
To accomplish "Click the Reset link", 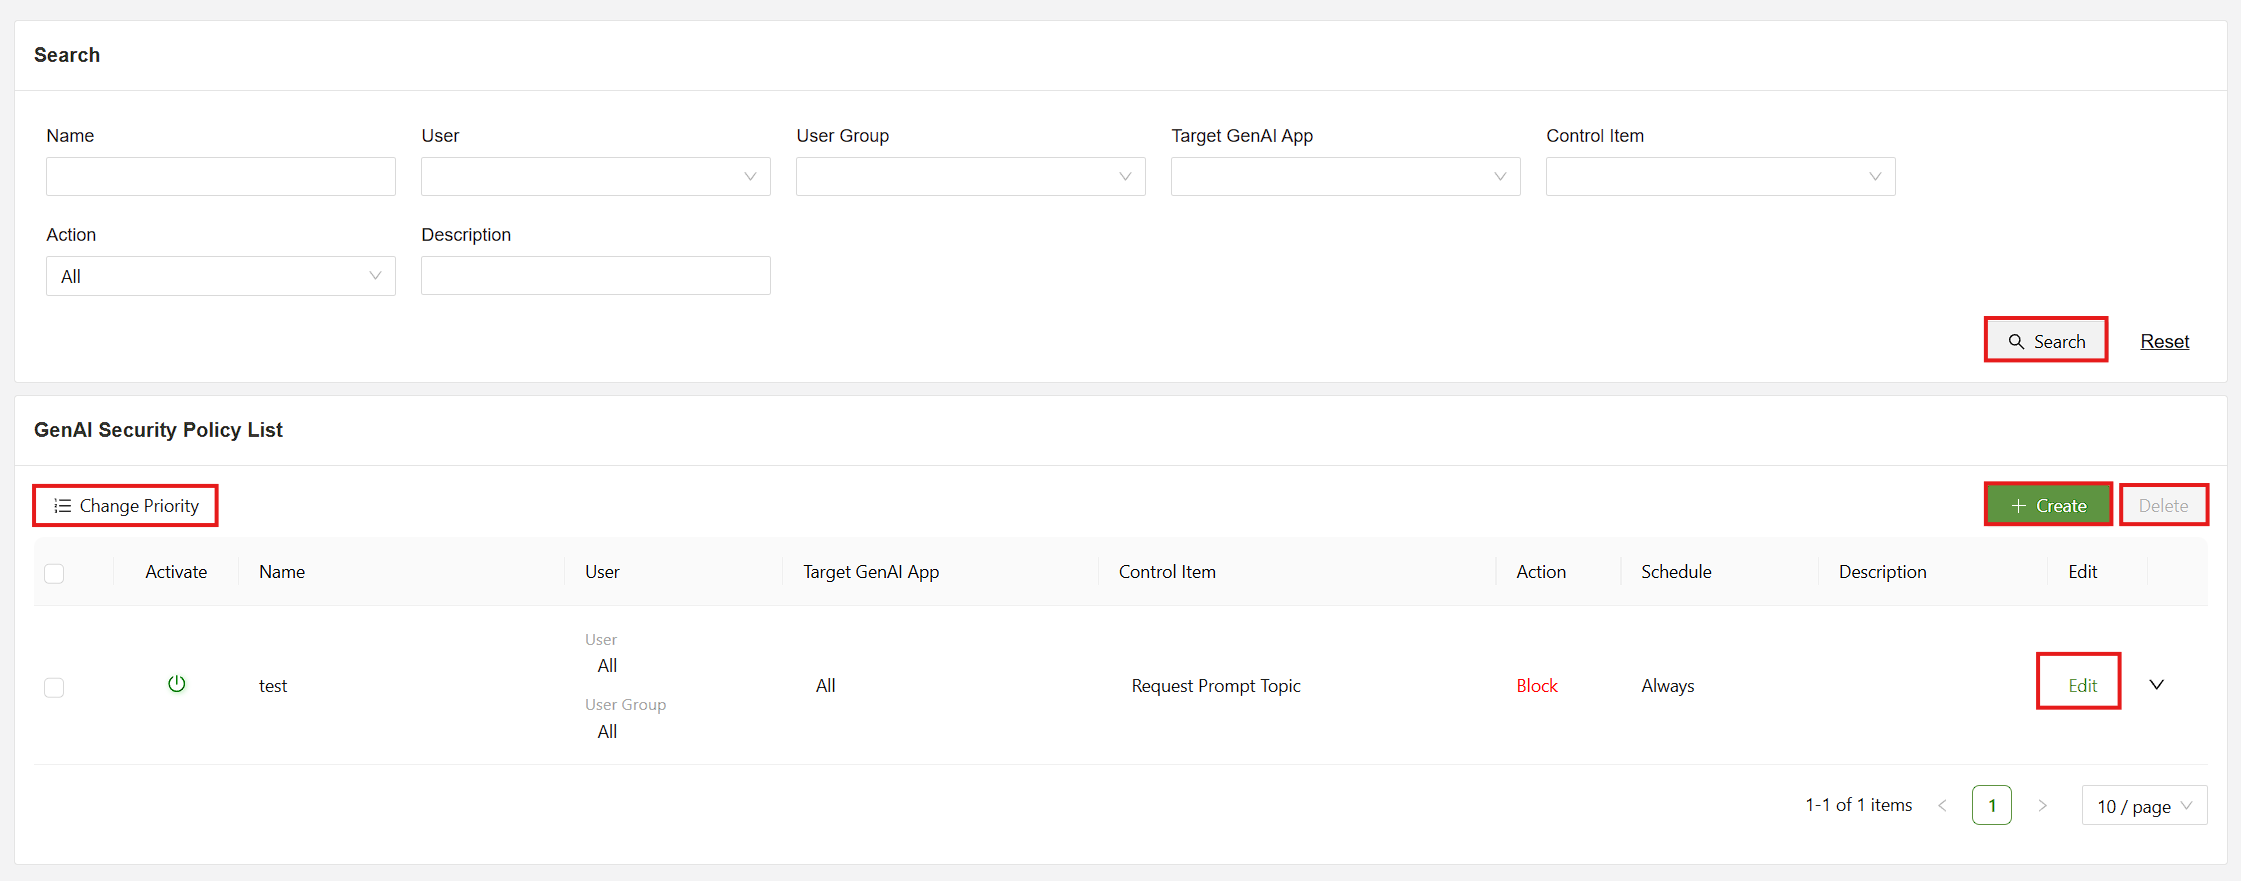I will (x=2164, y=341).
